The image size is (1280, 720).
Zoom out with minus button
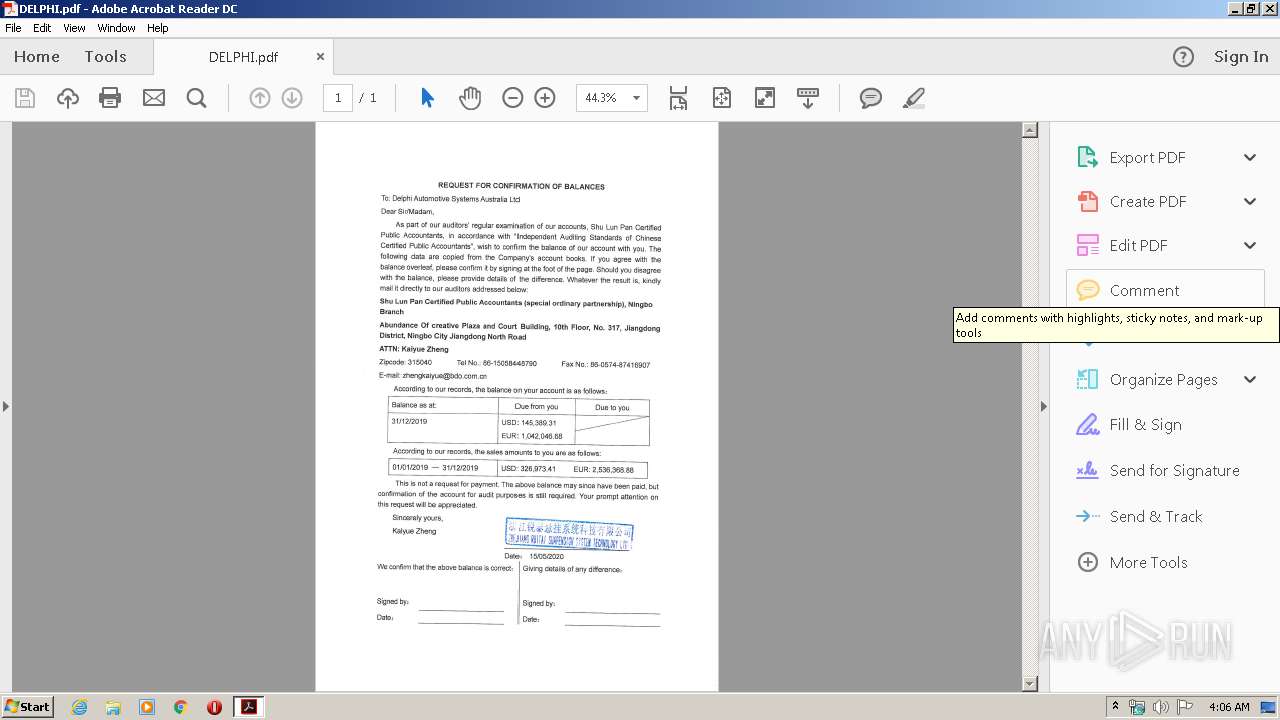click(x=513, y=98)
